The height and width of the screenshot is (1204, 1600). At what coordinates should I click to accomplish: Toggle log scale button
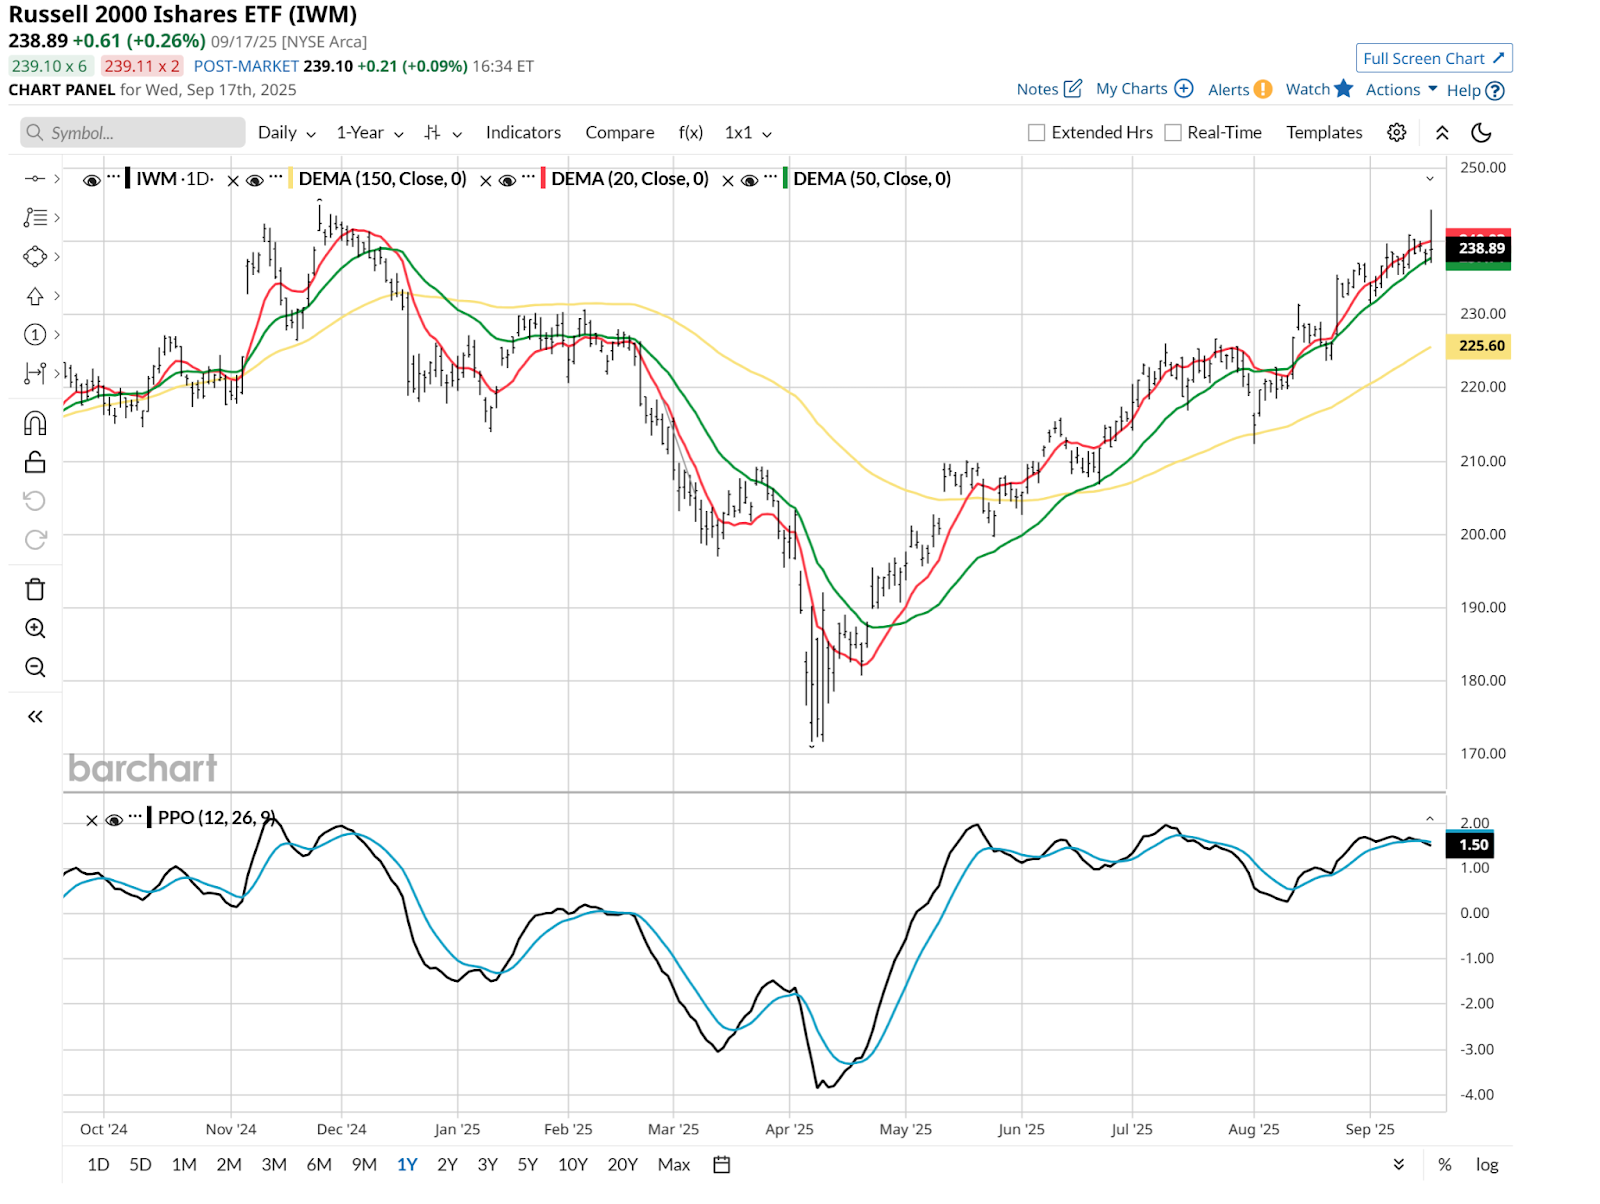pyautogui.click(x=1487, y=1164)
